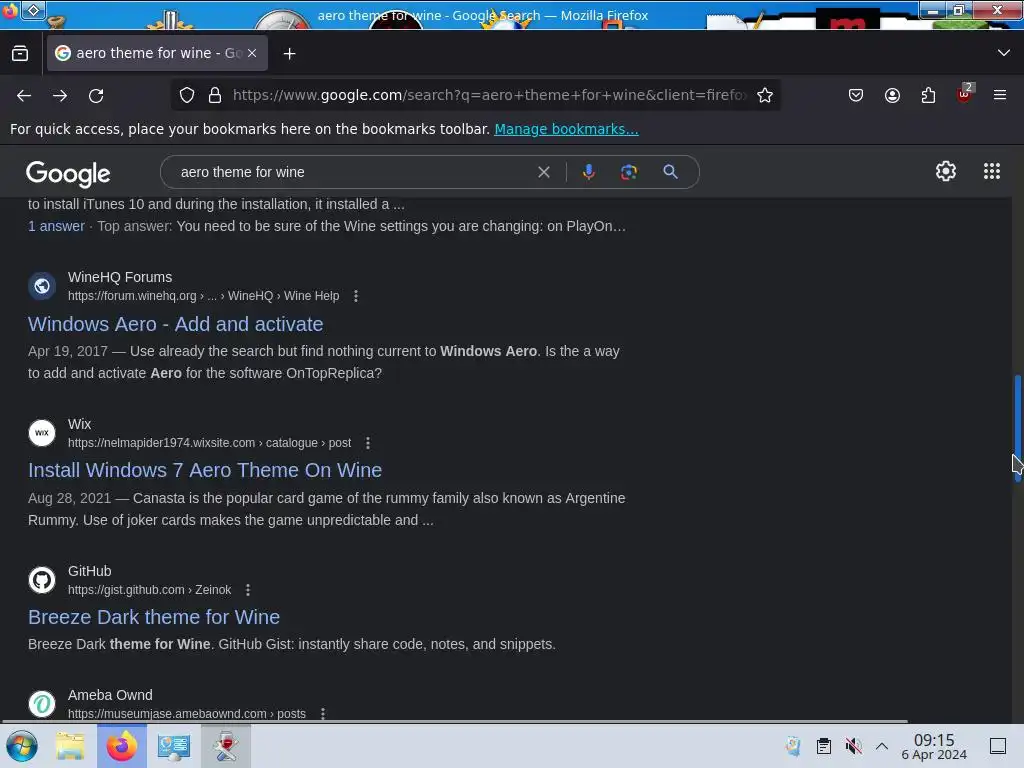Open Google apps grid
Screen dimensions: 1024x768
pyautogui.click(x=991, y=171)
